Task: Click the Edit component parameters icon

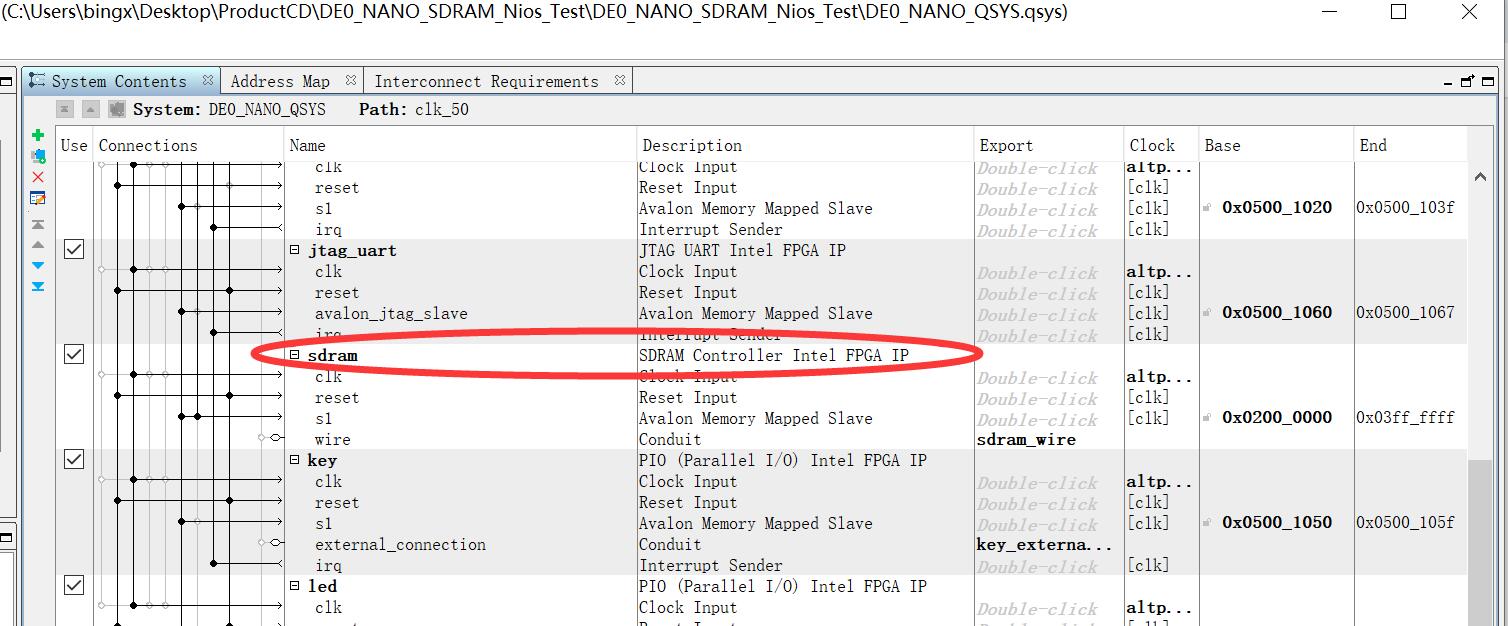Action: tap(38, 198)
